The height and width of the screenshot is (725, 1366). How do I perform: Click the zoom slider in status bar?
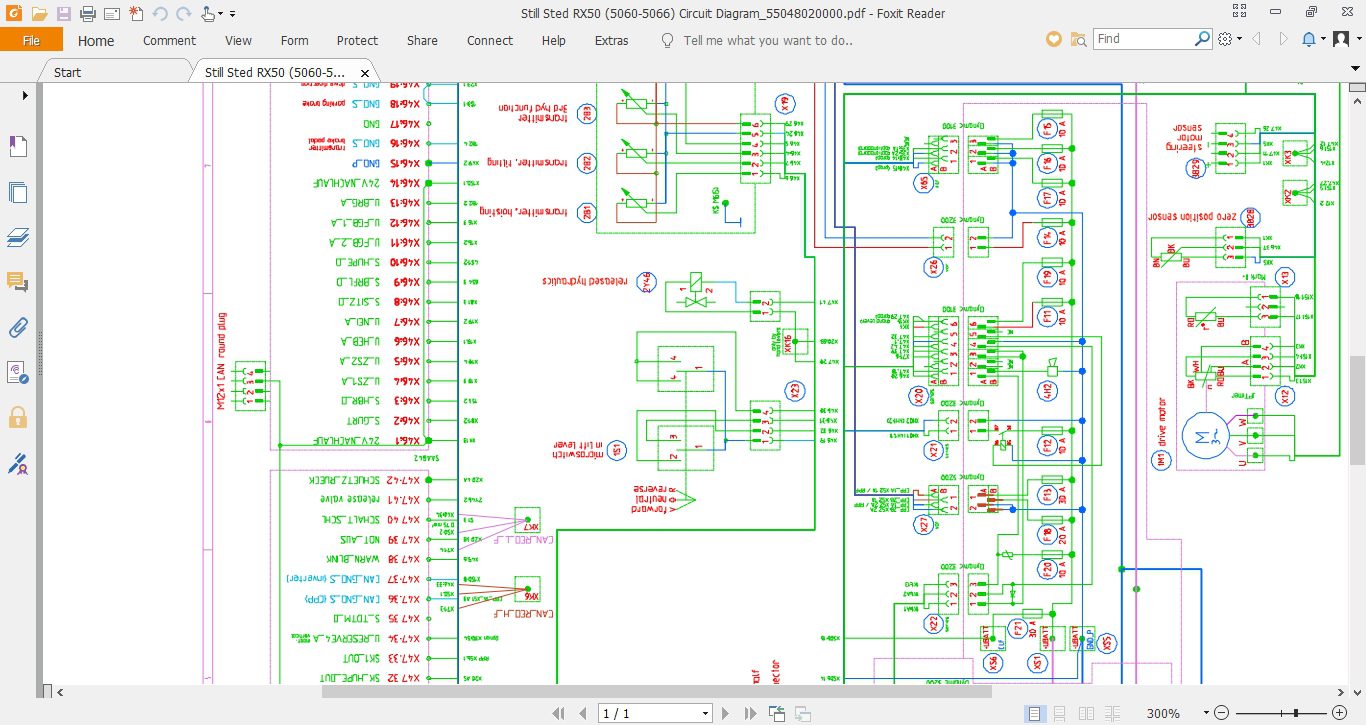point(1295,714)
